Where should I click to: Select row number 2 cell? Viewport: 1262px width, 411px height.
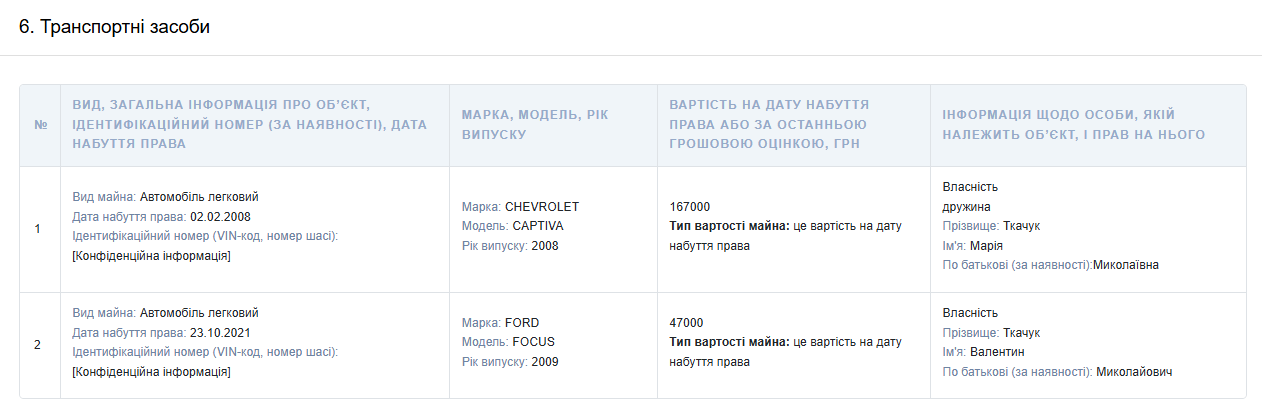pos(38,345)
